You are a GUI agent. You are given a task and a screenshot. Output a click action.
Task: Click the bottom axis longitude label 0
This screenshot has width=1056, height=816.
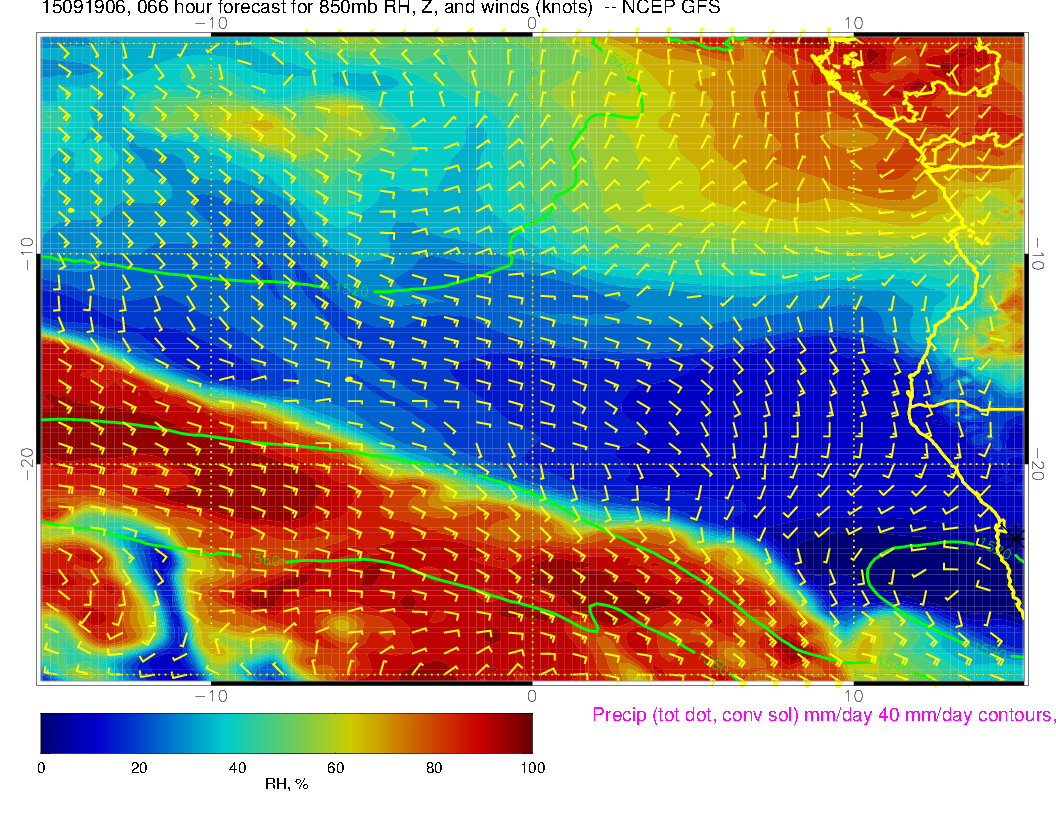[x=532, y=694]
